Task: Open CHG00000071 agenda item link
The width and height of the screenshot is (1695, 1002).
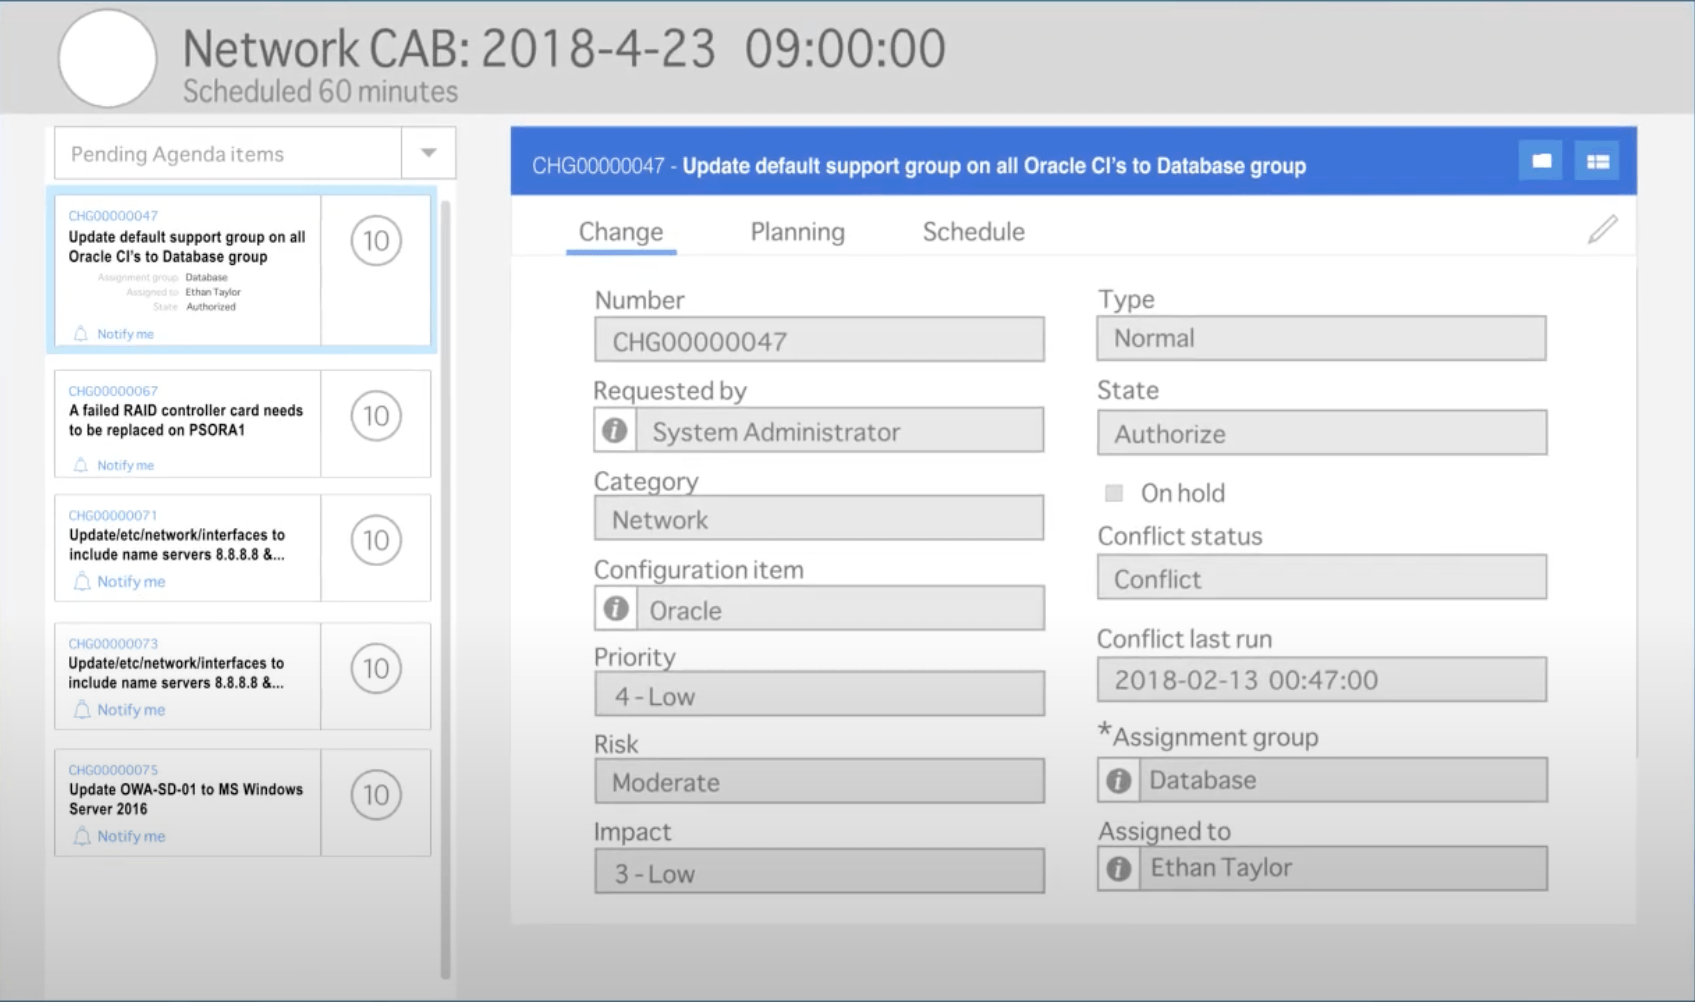Action: (113, 515)
